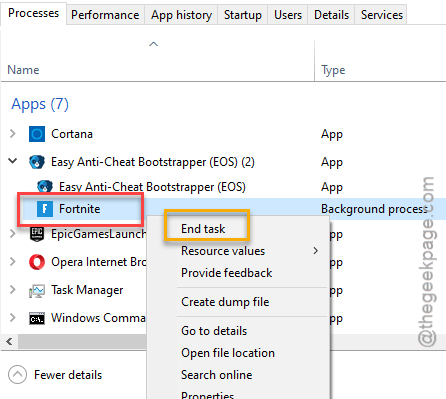
Task: Switch to the Performance tab
Action: (105, 15)
